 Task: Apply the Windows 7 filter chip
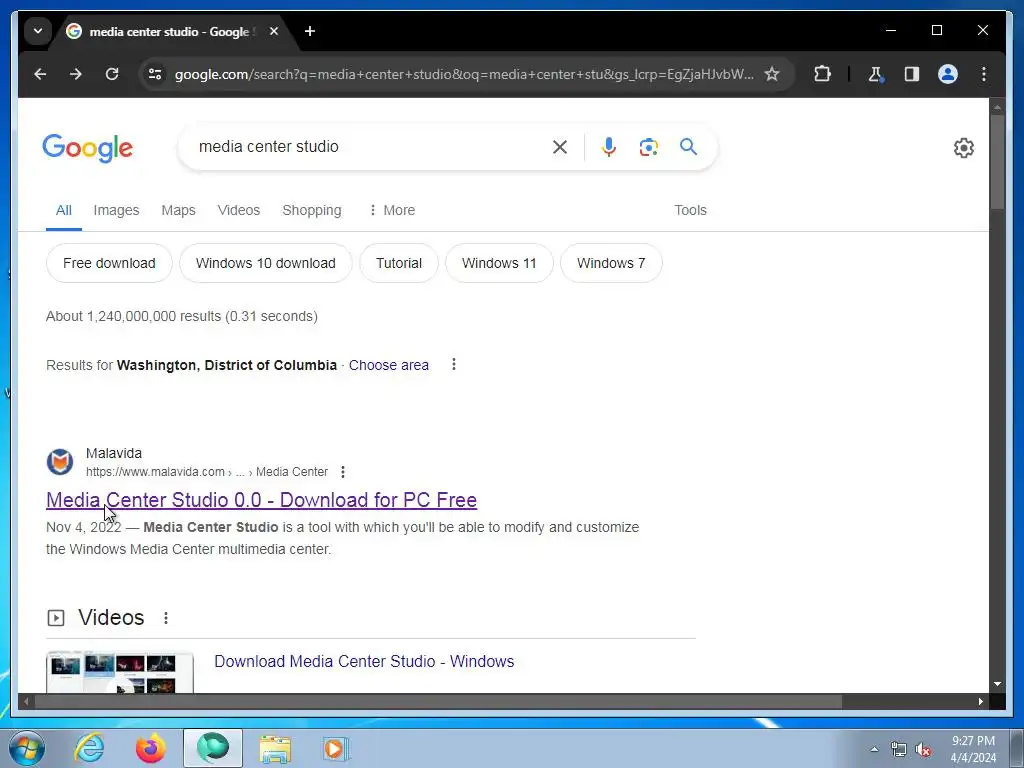[611, 263]
